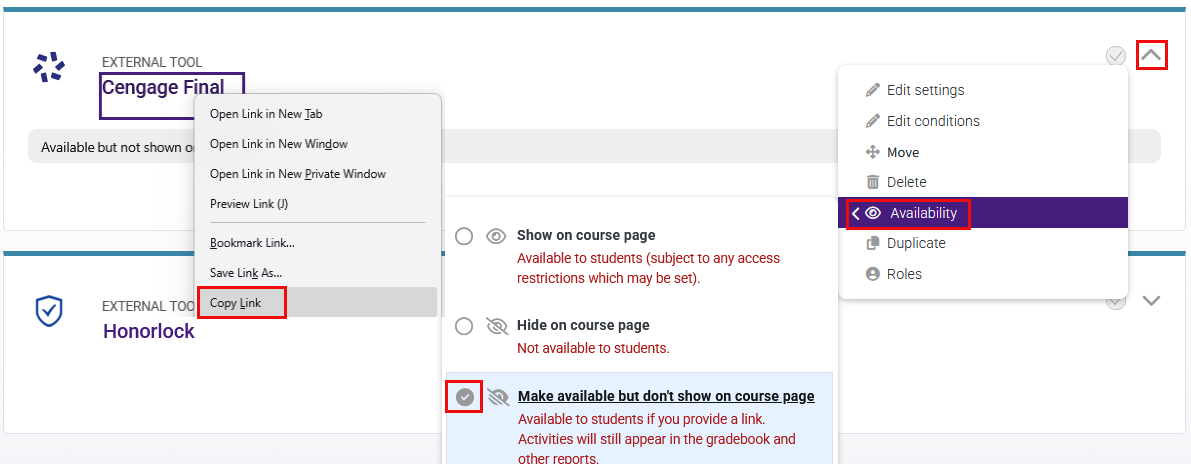Click the Move arrows icon
Viewport: 1191px width, 464px height.
[x=872, y=152]
